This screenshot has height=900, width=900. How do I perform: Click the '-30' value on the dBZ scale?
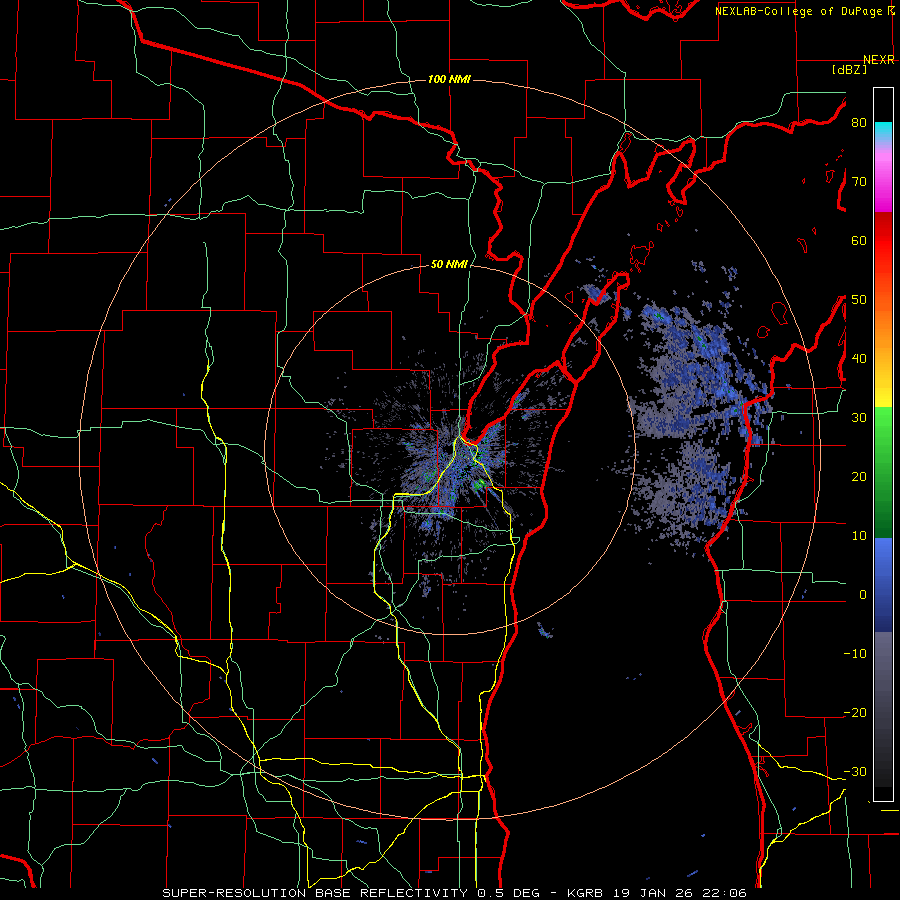click(x=855, y=771)
